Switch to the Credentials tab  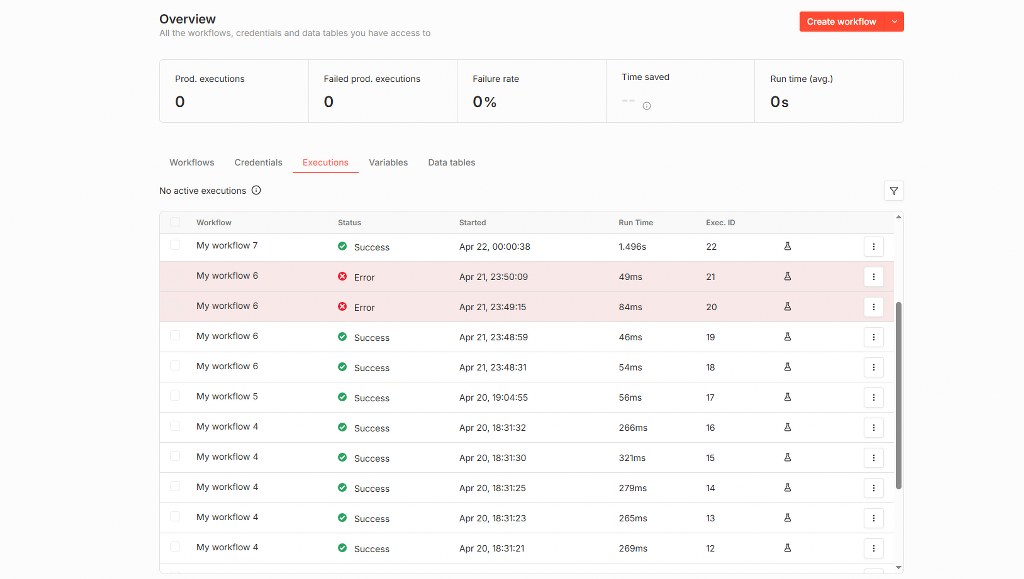click(259, 163)
